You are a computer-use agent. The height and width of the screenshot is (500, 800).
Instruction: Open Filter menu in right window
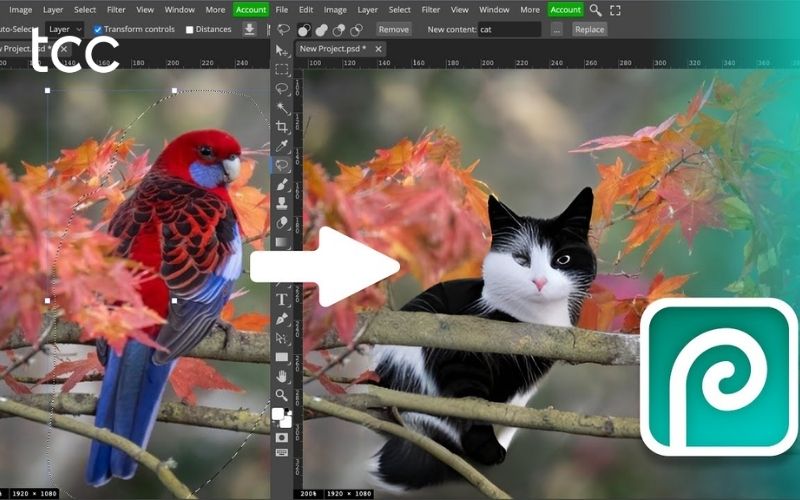(x=431, y=10)
